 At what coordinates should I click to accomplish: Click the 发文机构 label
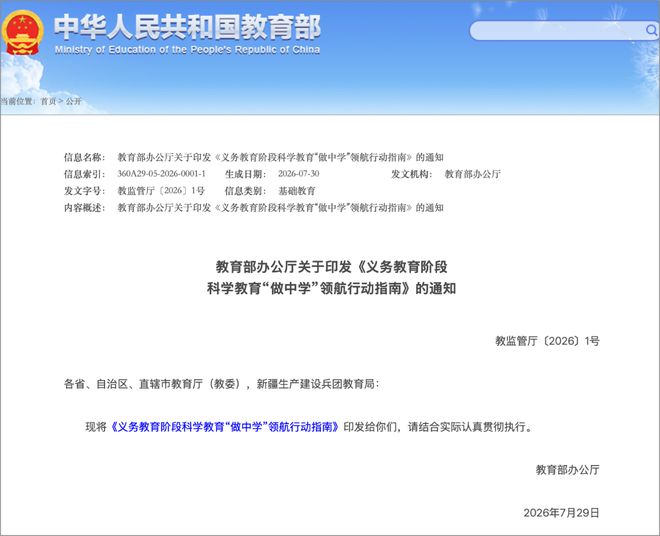[411, 174]
